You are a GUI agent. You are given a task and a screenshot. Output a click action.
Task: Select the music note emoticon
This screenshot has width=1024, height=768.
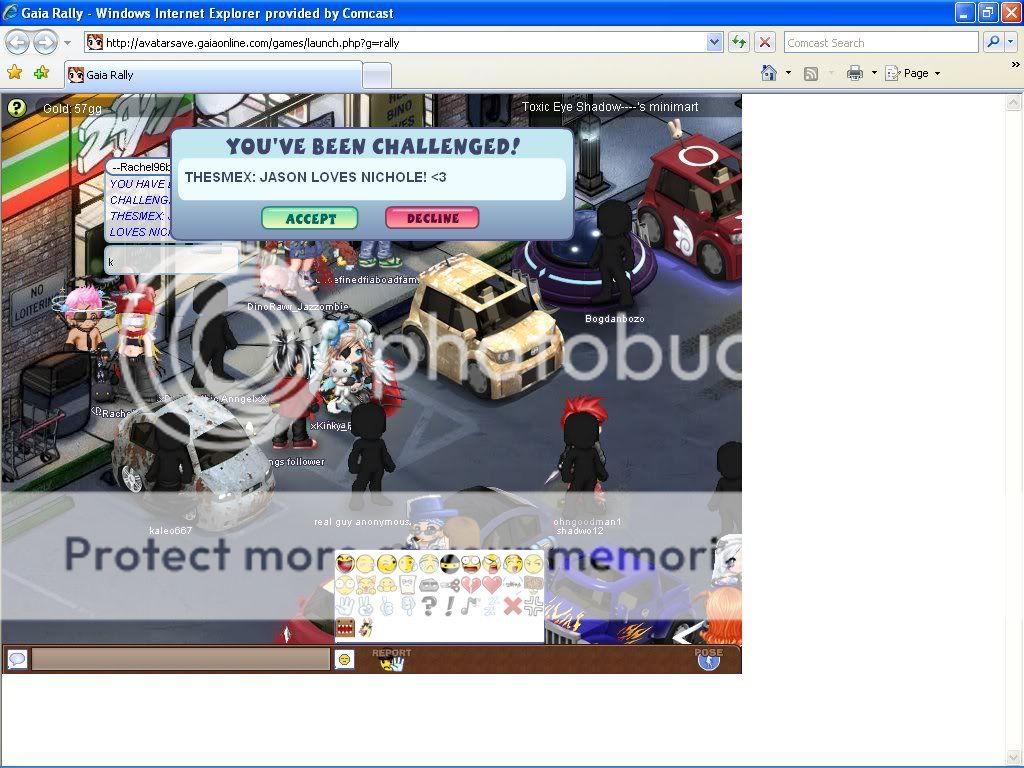(x=470, y=606)
